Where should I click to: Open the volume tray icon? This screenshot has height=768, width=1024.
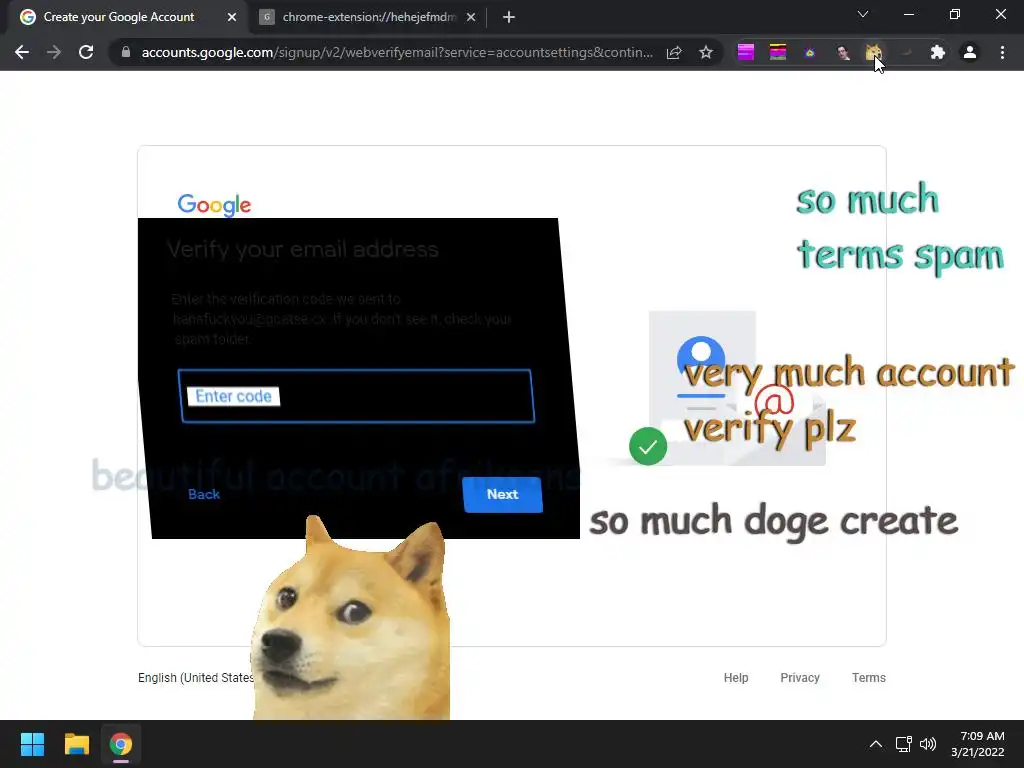928,744
